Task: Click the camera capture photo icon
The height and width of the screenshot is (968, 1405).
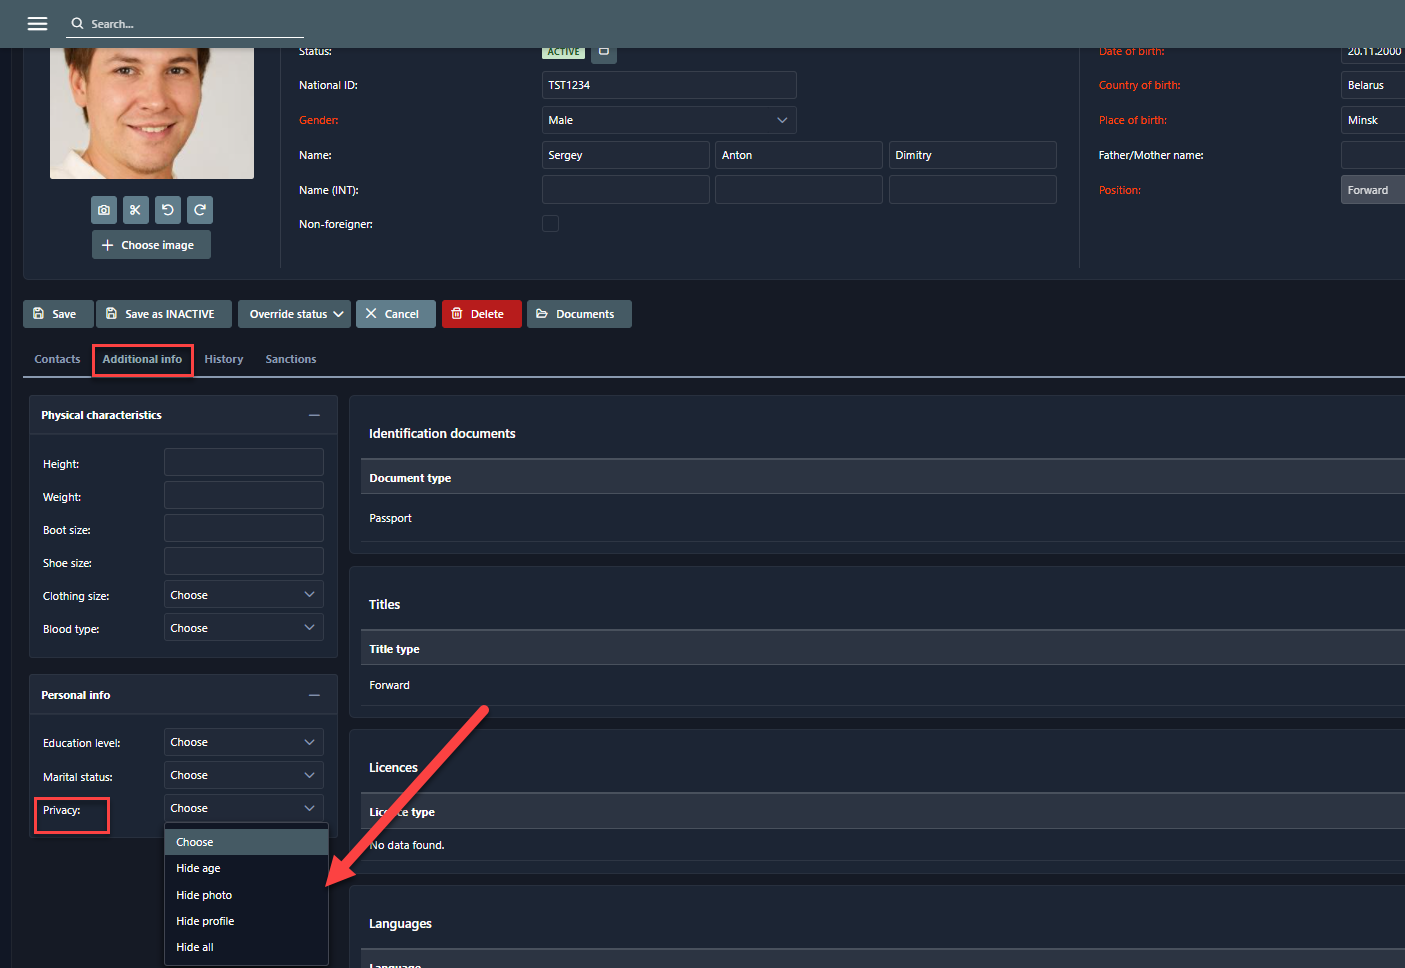Action: 104,210
